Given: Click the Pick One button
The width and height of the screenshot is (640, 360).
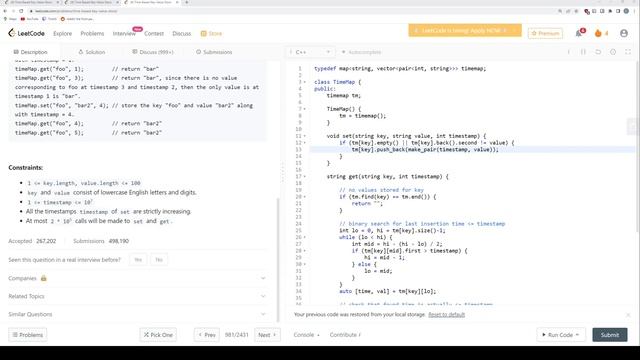Looking at the screenshot, I should click(x=158, y=335).
